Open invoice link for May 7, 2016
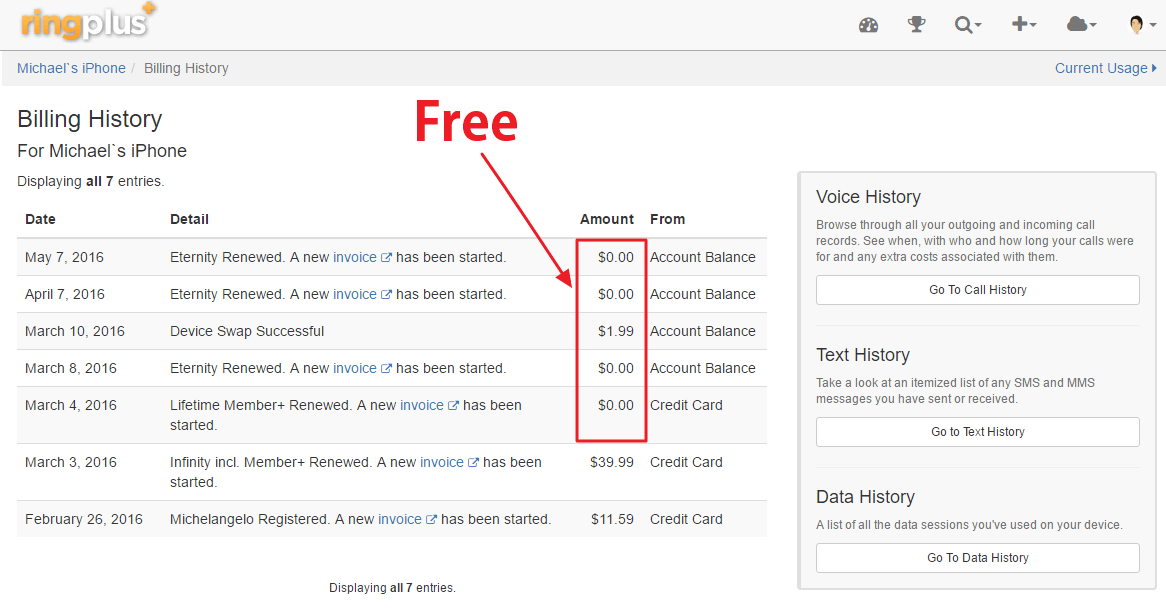This screenshot has height=610, width=1166. click(x=354, y=257)
